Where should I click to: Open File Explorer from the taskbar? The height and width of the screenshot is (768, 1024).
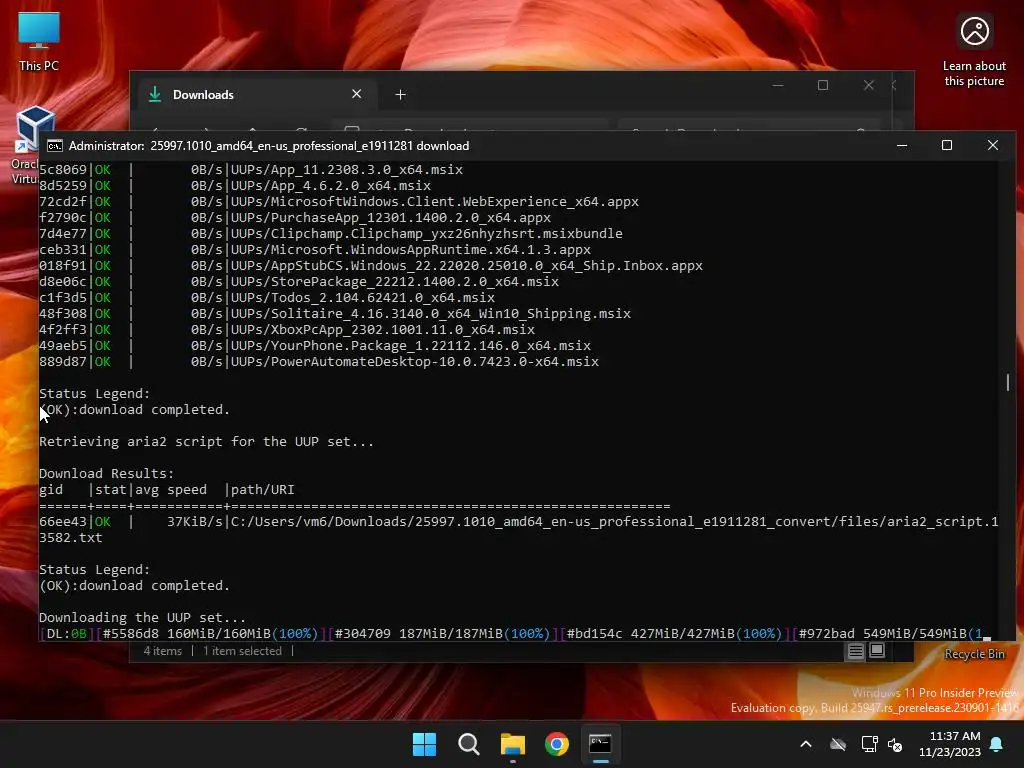coord(513,744)
